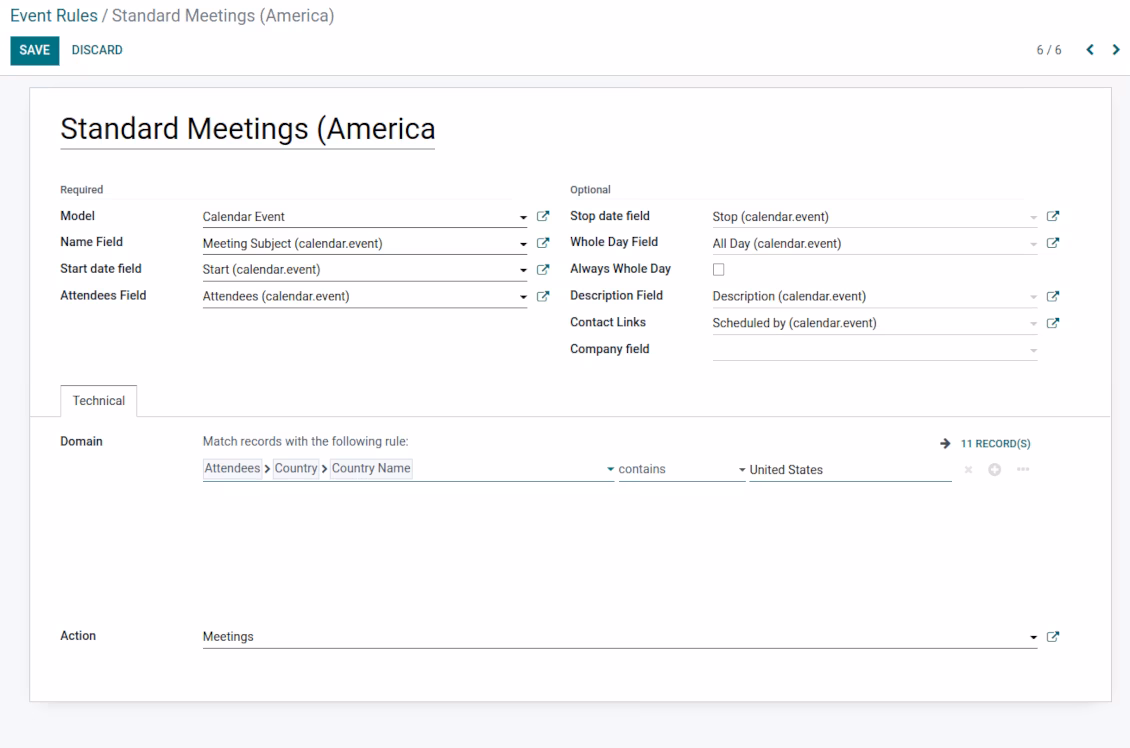Click the Meetings action value

point(228,637)
